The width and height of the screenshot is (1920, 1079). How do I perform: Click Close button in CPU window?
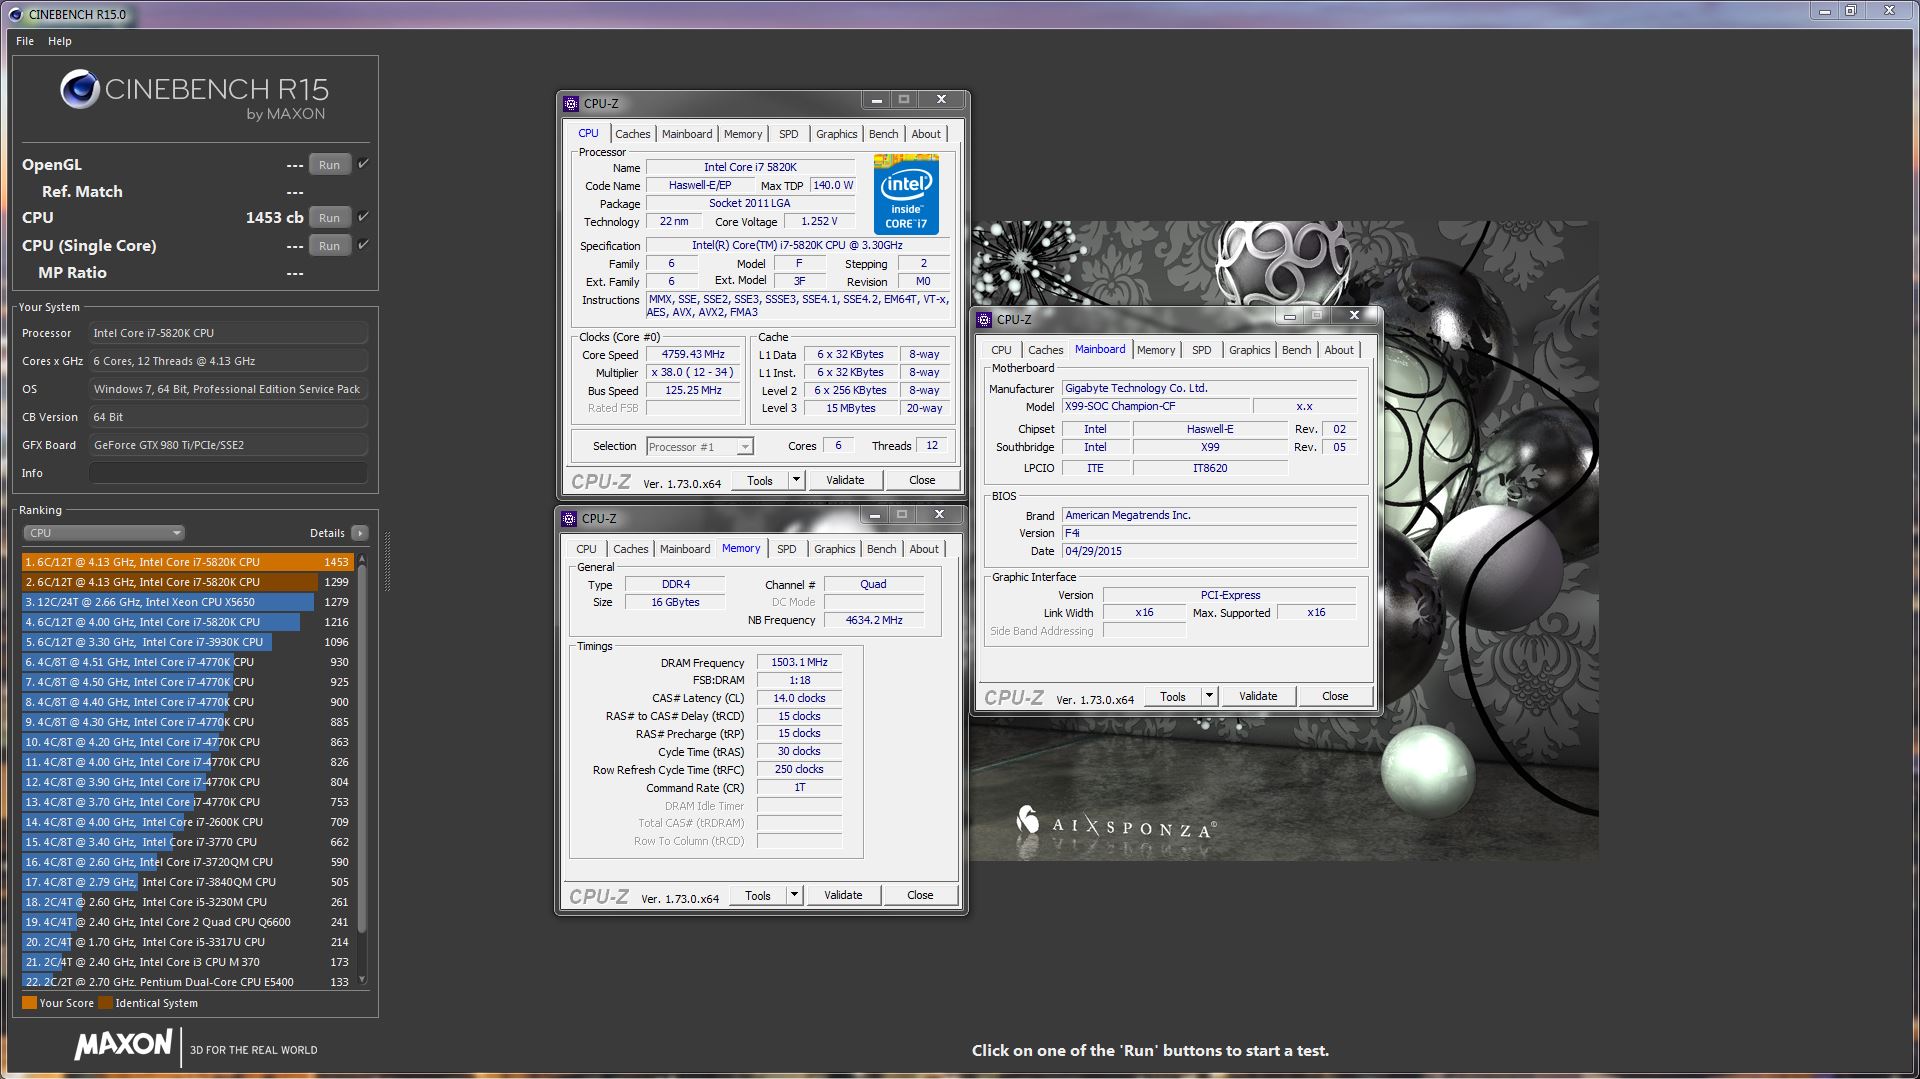(x=922, y=480)
